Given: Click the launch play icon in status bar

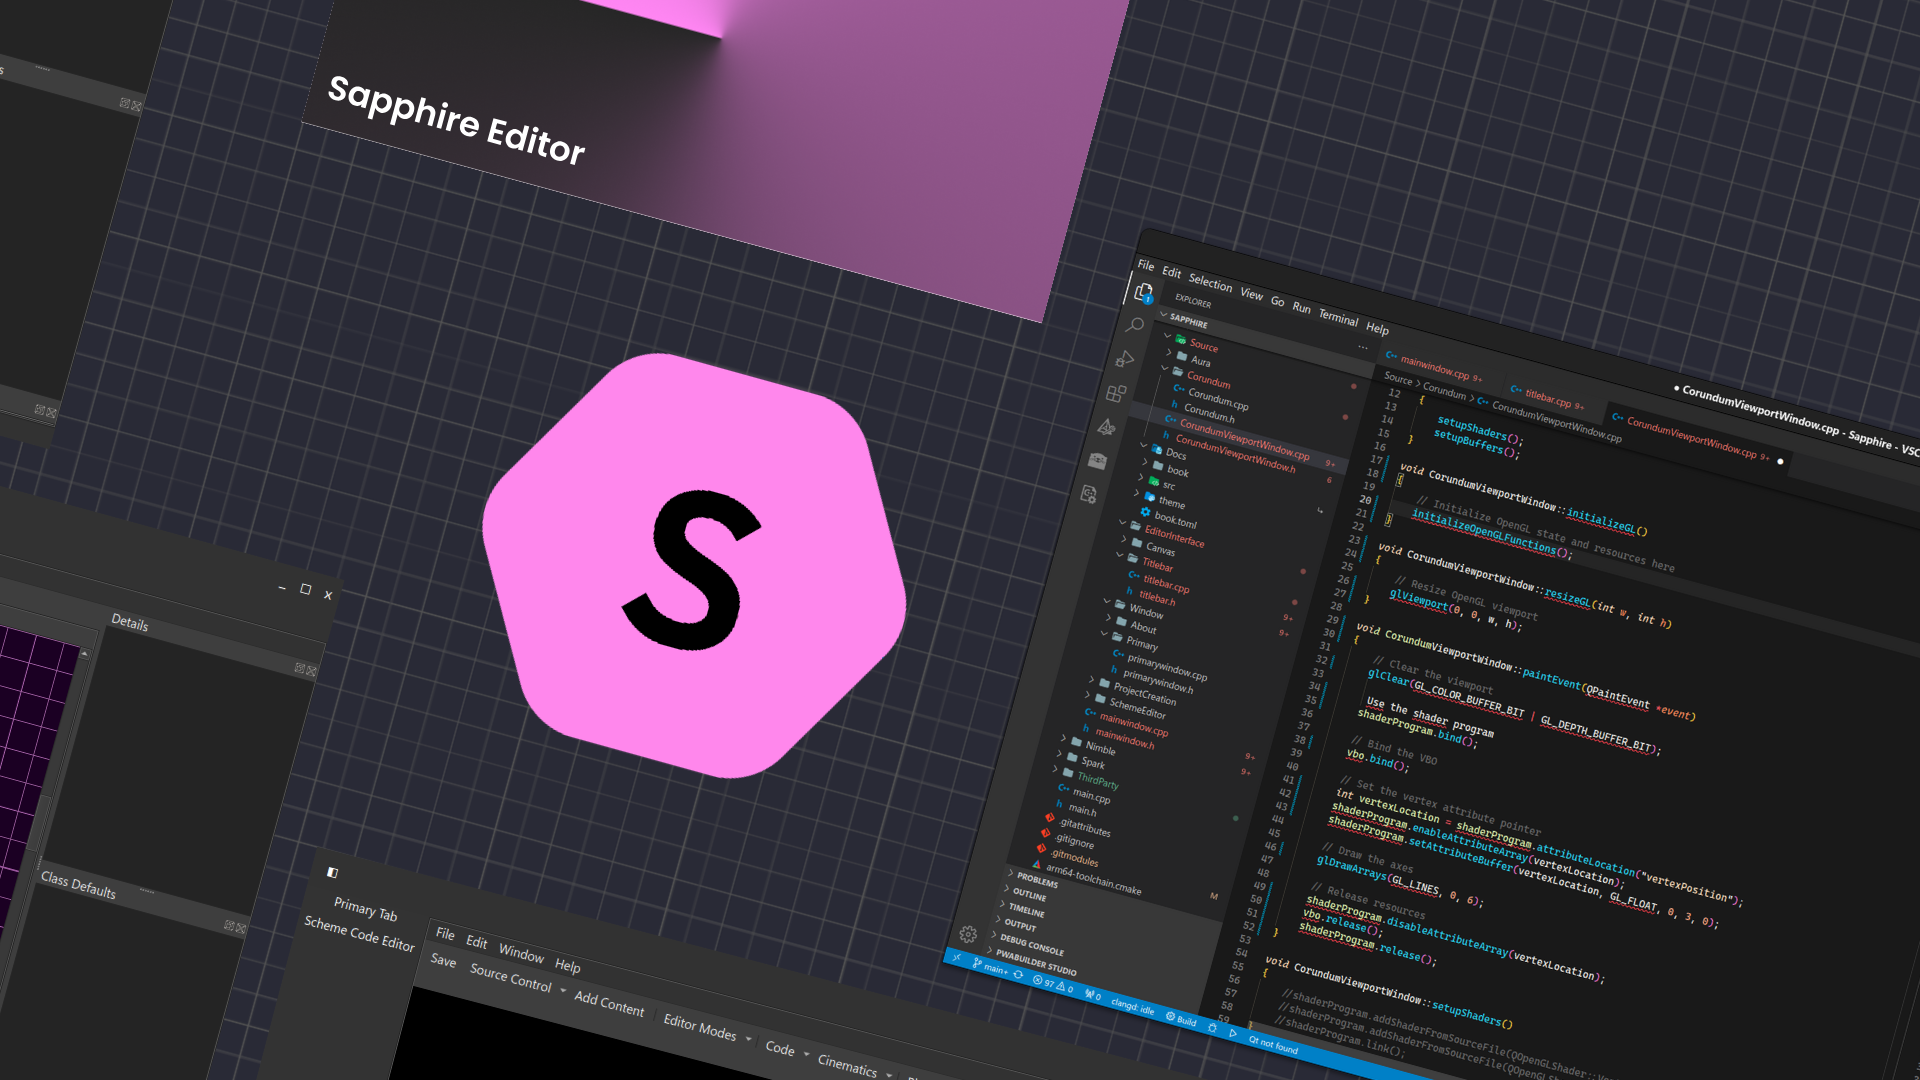Looking at the screenshot, I should (1233, 1033).
